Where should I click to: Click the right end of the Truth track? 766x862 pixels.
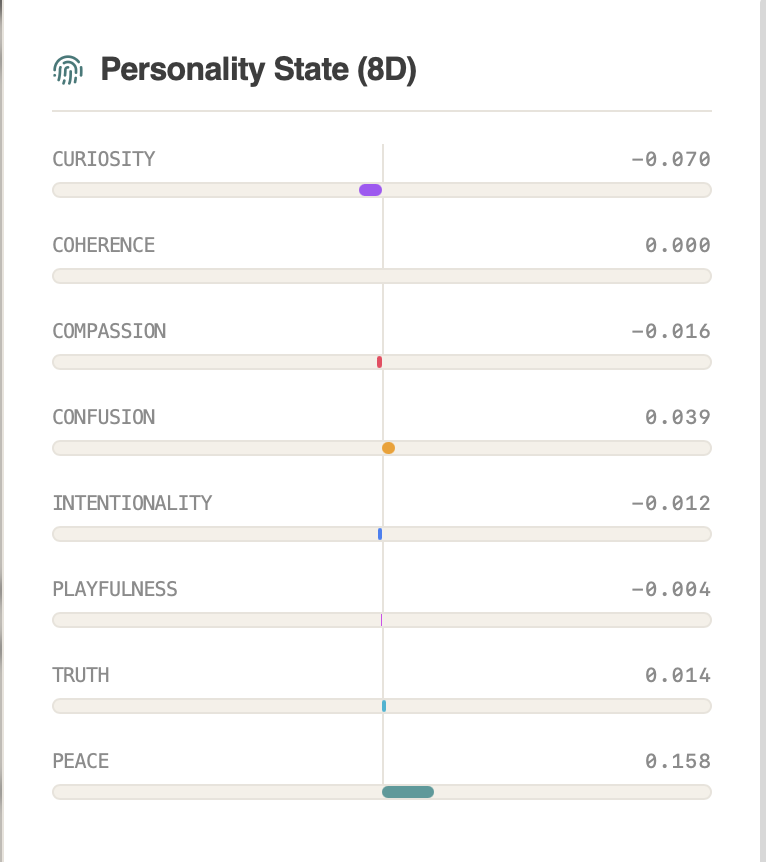[x=705, y=705]
